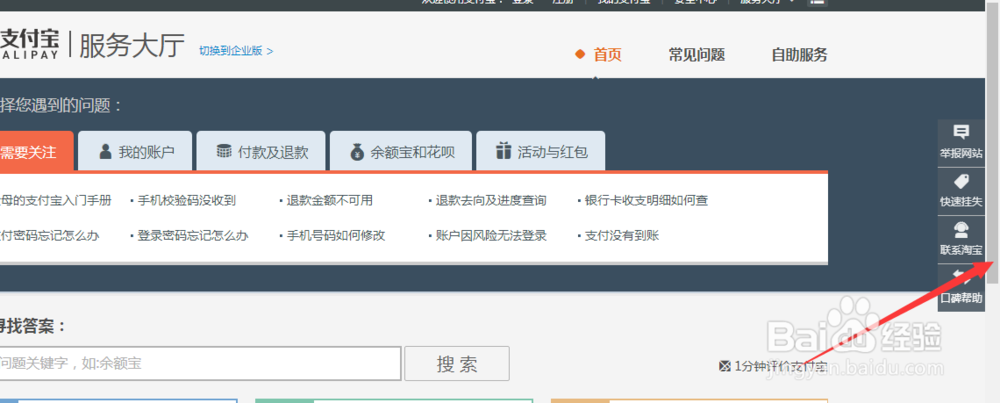Click the 搜索 button
Image resolution: width=1000 pixels, height=403 pixels.
click(457, 363)
